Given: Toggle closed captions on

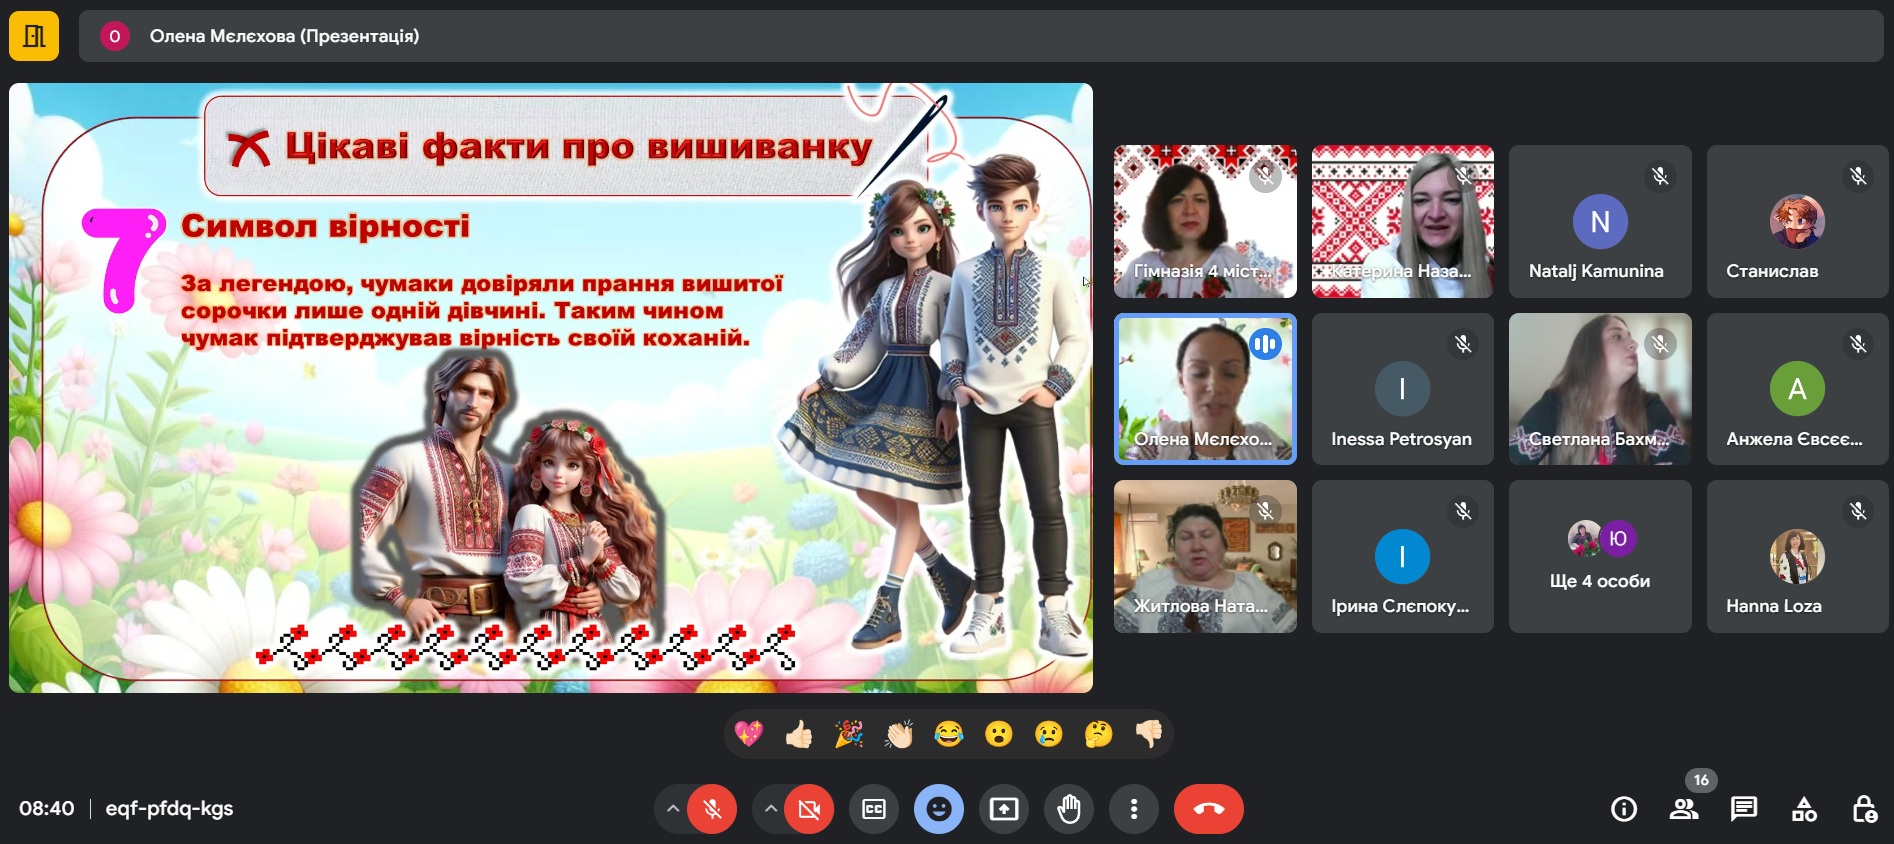Looking at the screenshot, I should click(x=874, y=809).
